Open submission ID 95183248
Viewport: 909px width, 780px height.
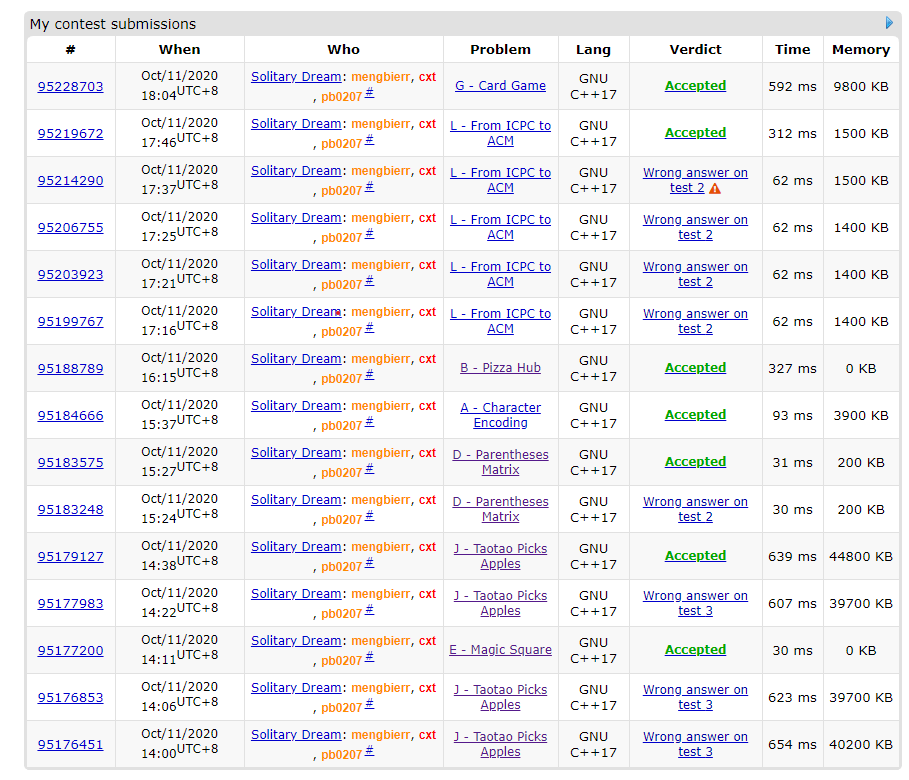(70, 509)
